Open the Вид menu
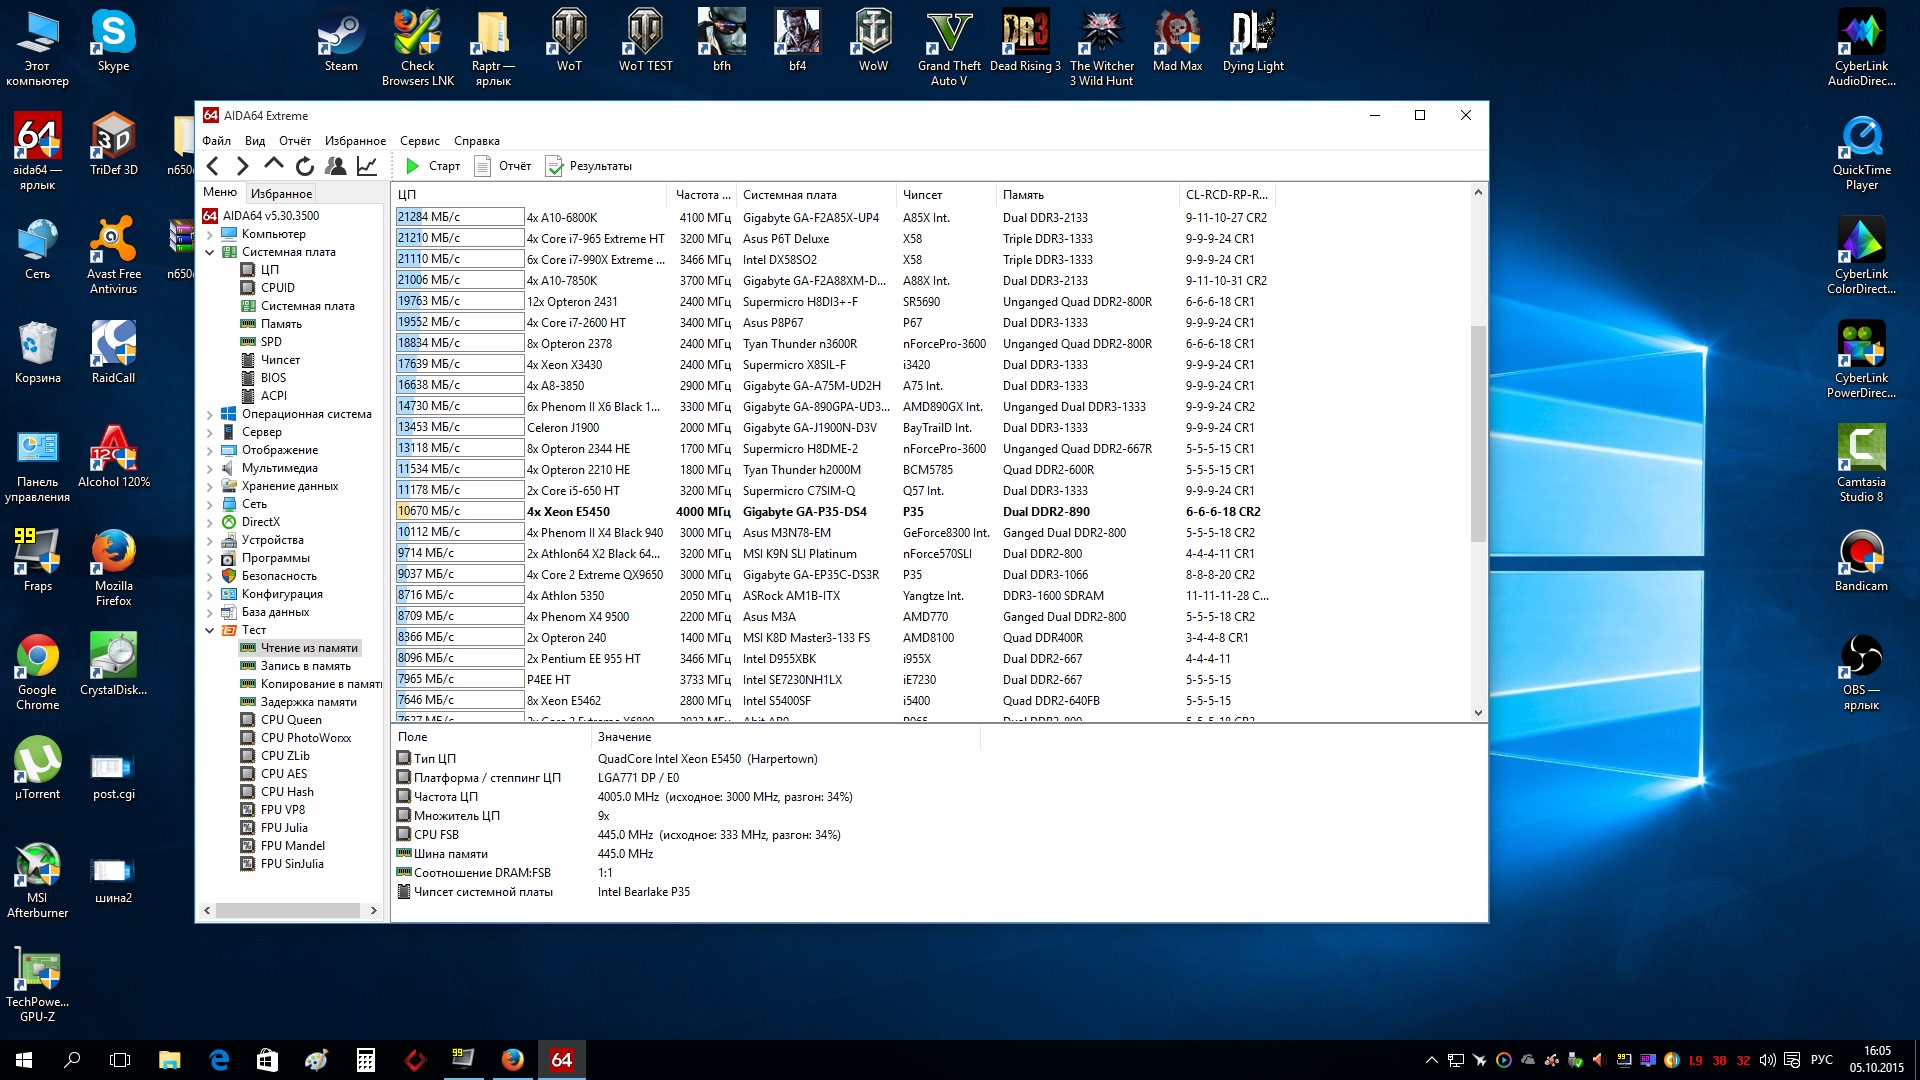This screenshot has height=1080, width=1920. pos(255,141)
